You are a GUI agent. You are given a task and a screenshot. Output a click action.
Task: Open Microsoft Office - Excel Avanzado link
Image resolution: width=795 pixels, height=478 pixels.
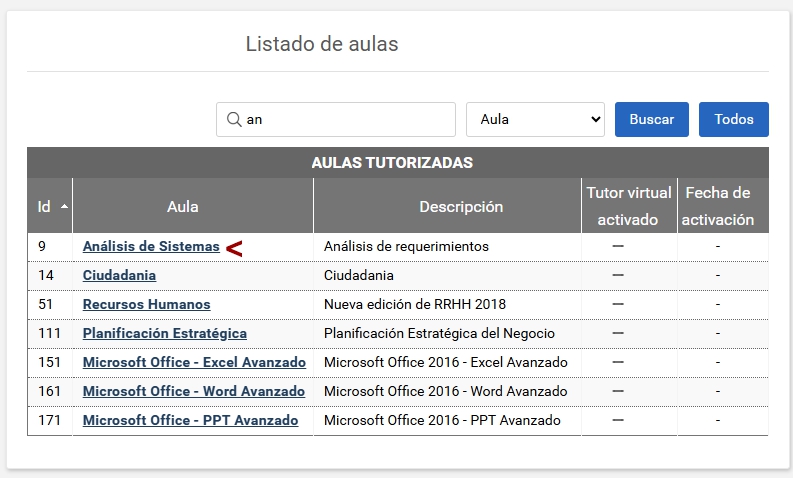pyautogui.click(x=194, y=362)
